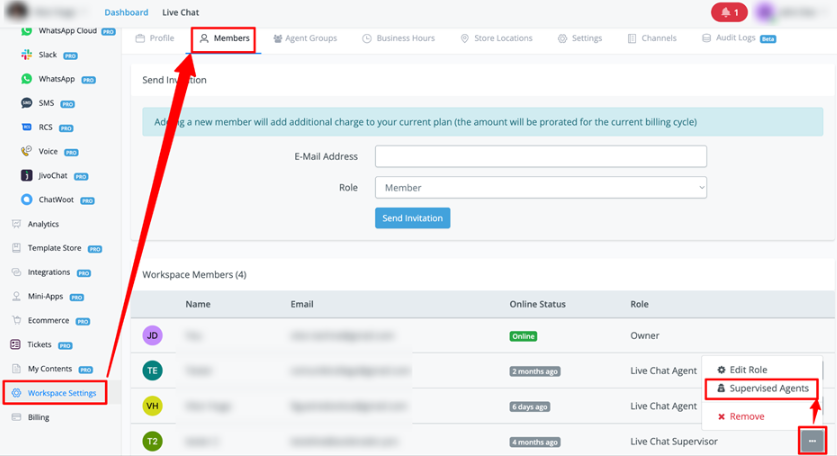Open the Role dropdown
The height and width of the screenshot is (456, 837).
click(x=540, y=188)
